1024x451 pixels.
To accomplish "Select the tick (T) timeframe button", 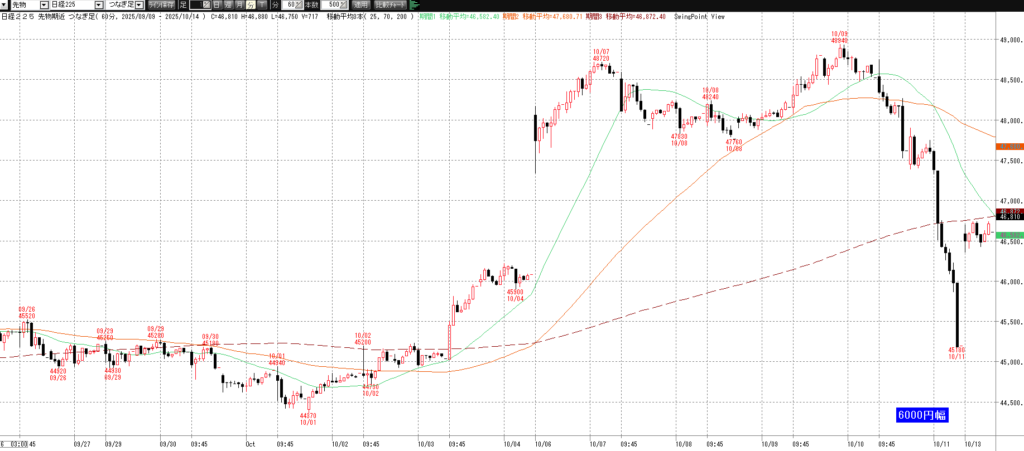I will point(259,5).
